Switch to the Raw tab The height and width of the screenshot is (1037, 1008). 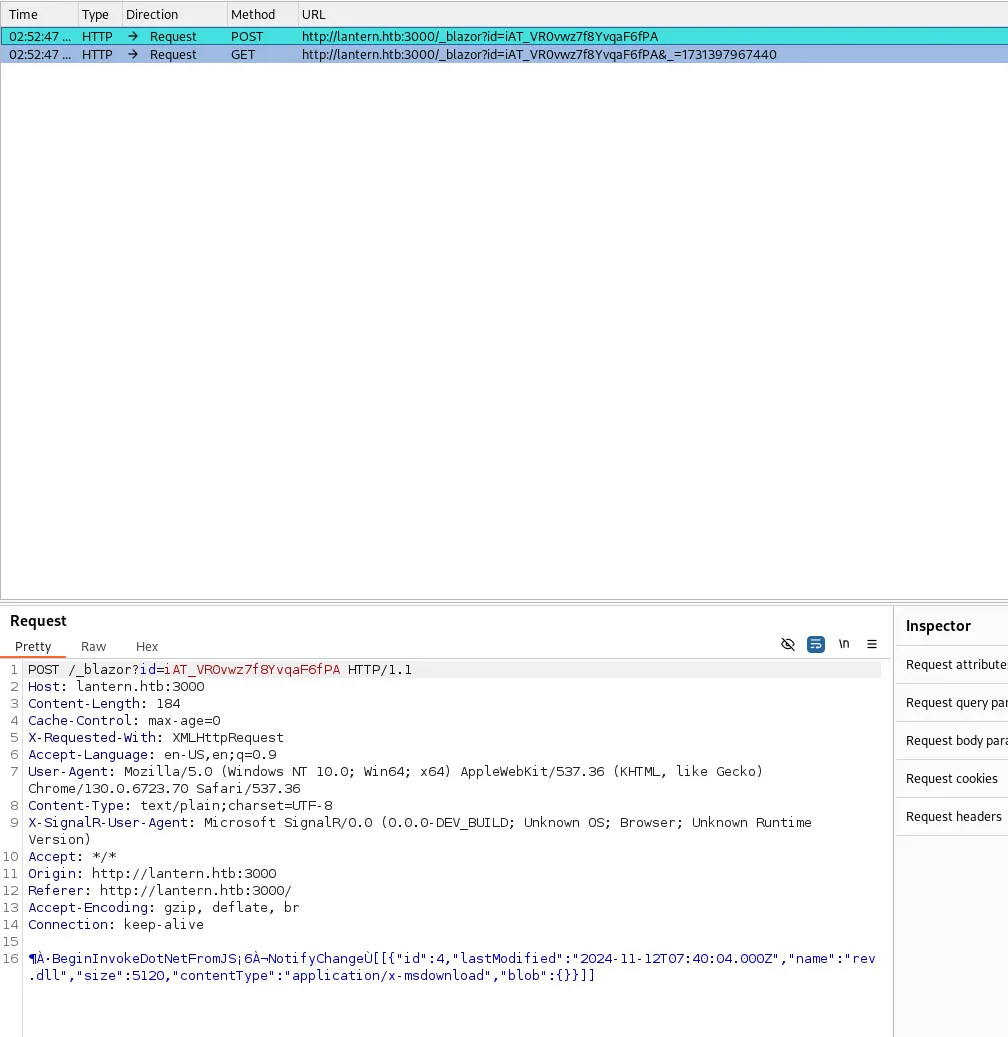pyautogui.click(x=93, y=647)
